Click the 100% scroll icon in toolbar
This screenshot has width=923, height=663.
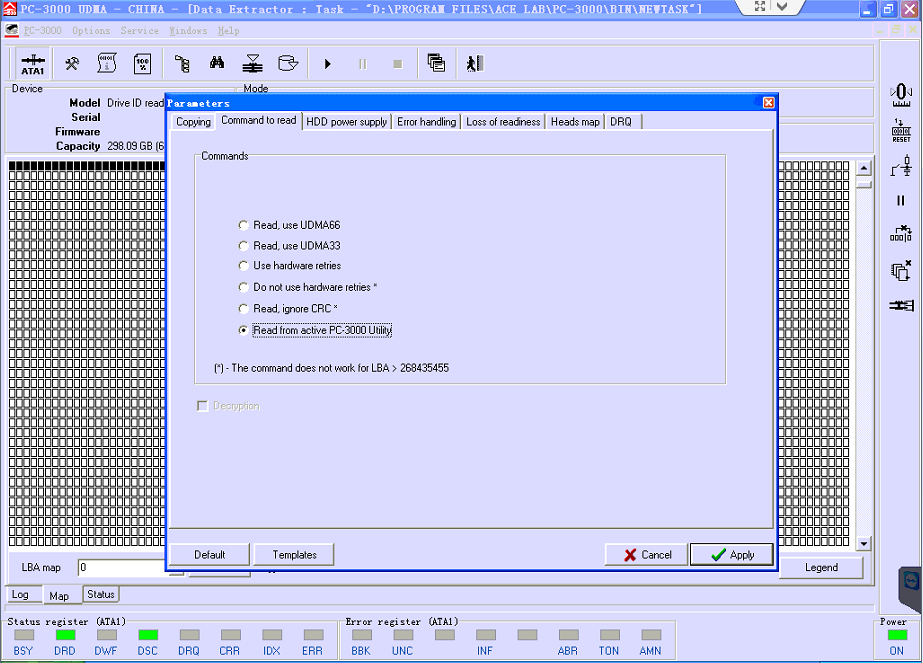click(x=142, y=64)
